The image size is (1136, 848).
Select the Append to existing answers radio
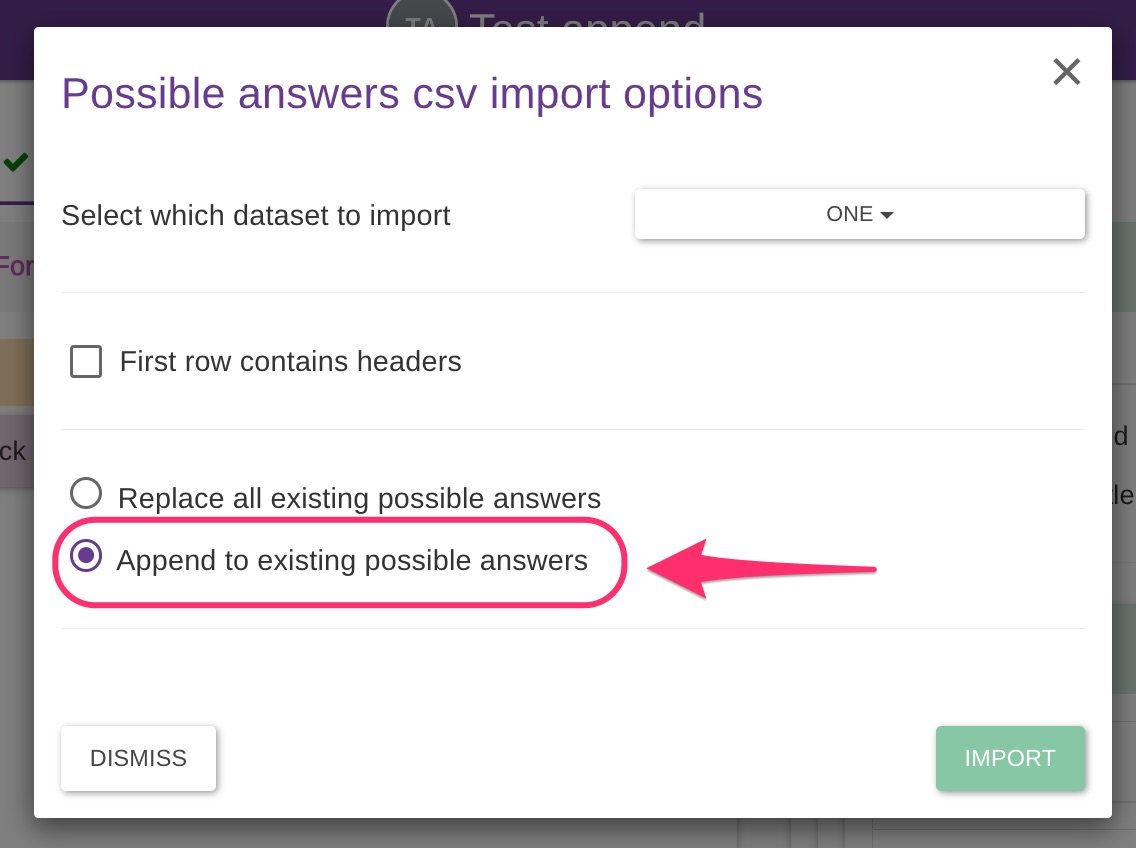86,557
